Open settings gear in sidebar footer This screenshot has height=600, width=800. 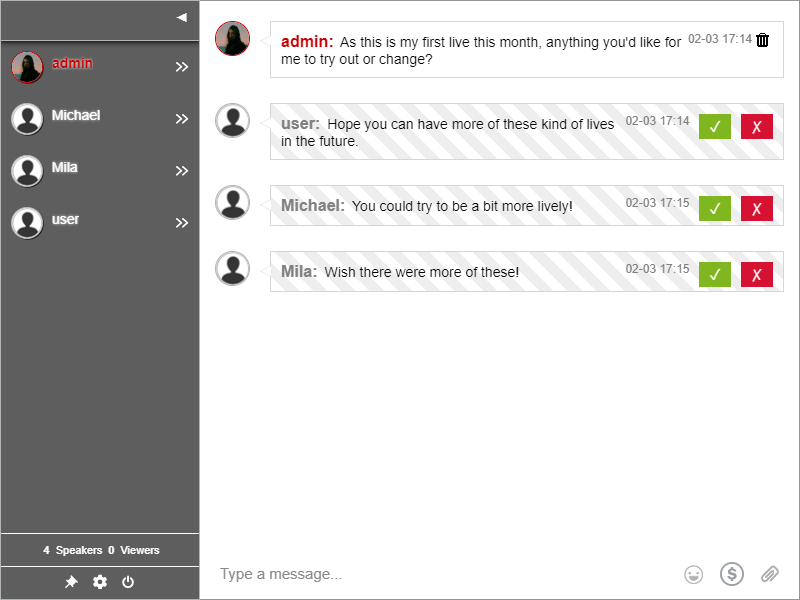coord(100,582)
